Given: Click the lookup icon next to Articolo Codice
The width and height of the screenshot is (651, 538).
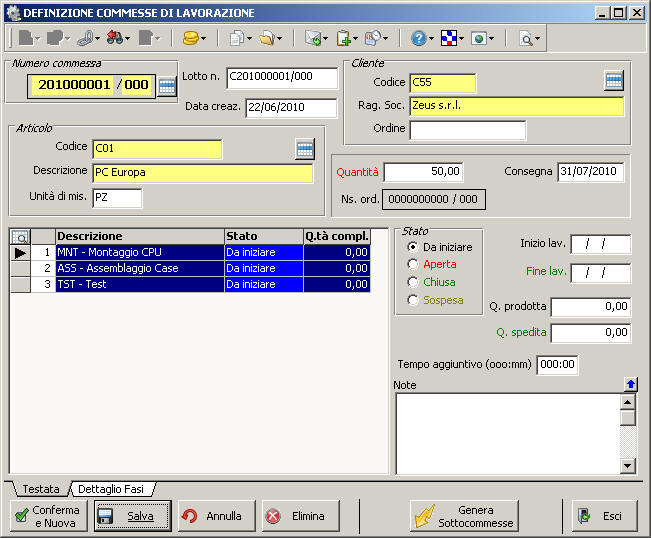Looking at the screenshot, I should pos(304,149).
